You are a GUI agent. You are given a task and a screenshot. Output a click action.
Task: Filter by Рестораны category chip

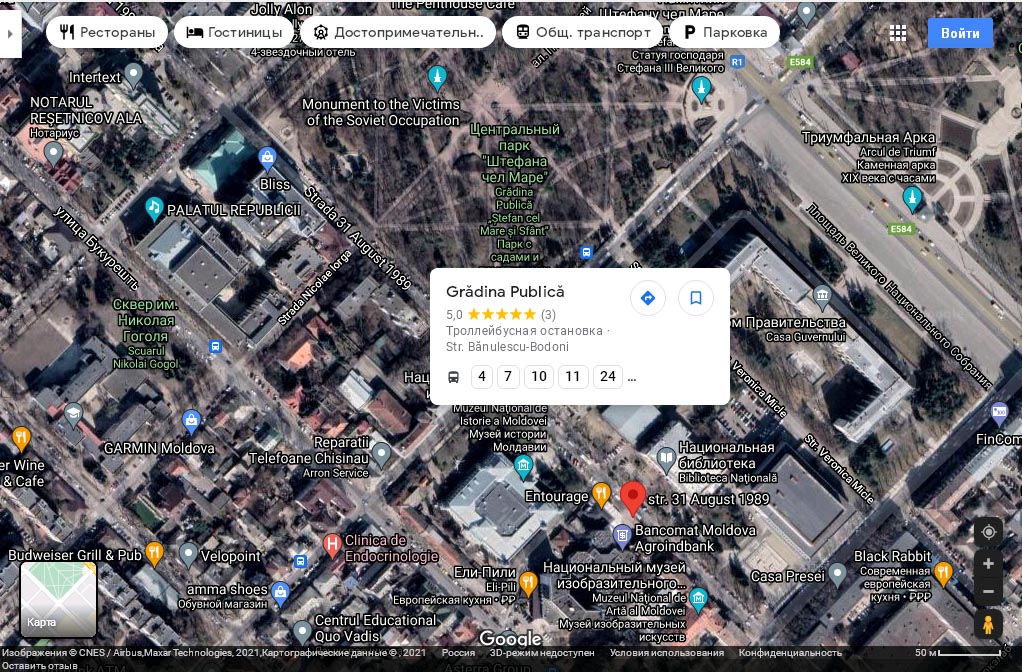click(x=107, y=32)
